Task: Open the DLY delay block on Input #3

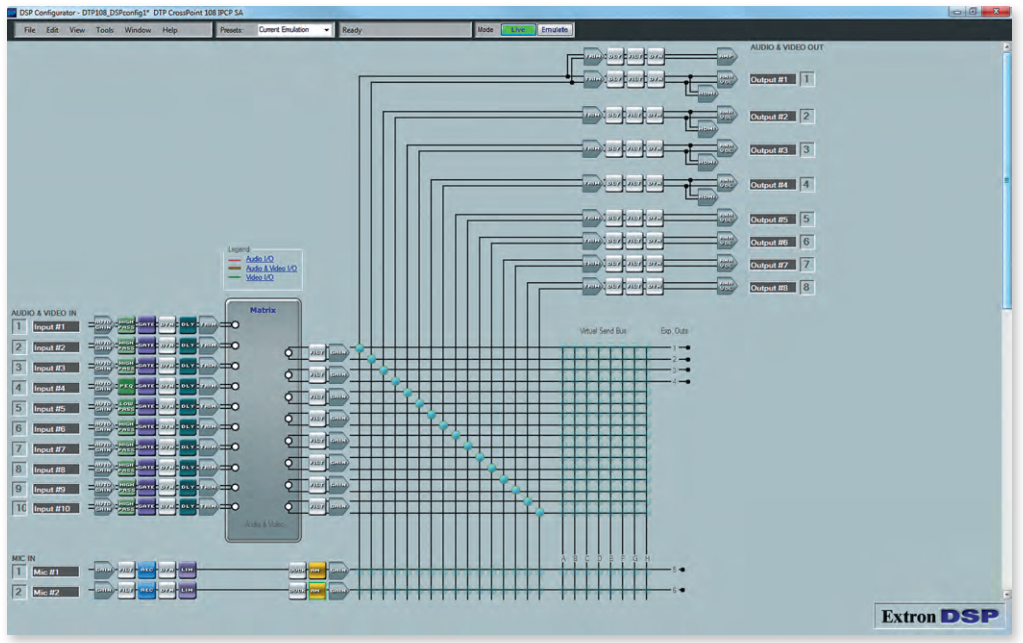Action: pos(187,366)
